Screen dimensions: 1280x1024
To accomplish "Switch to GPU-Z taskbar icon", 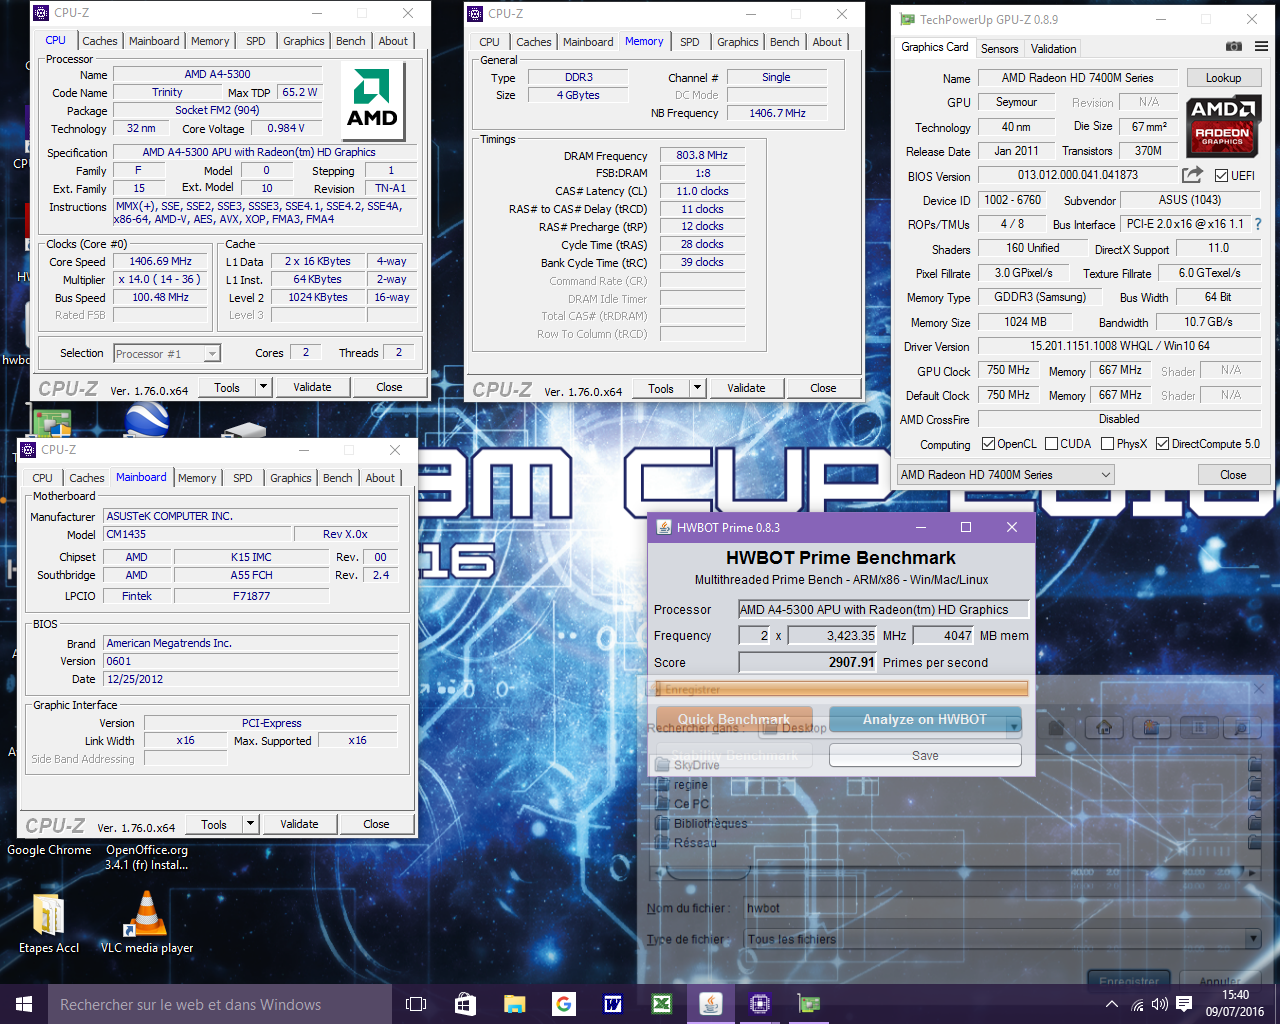I will tap(808, 1004).
